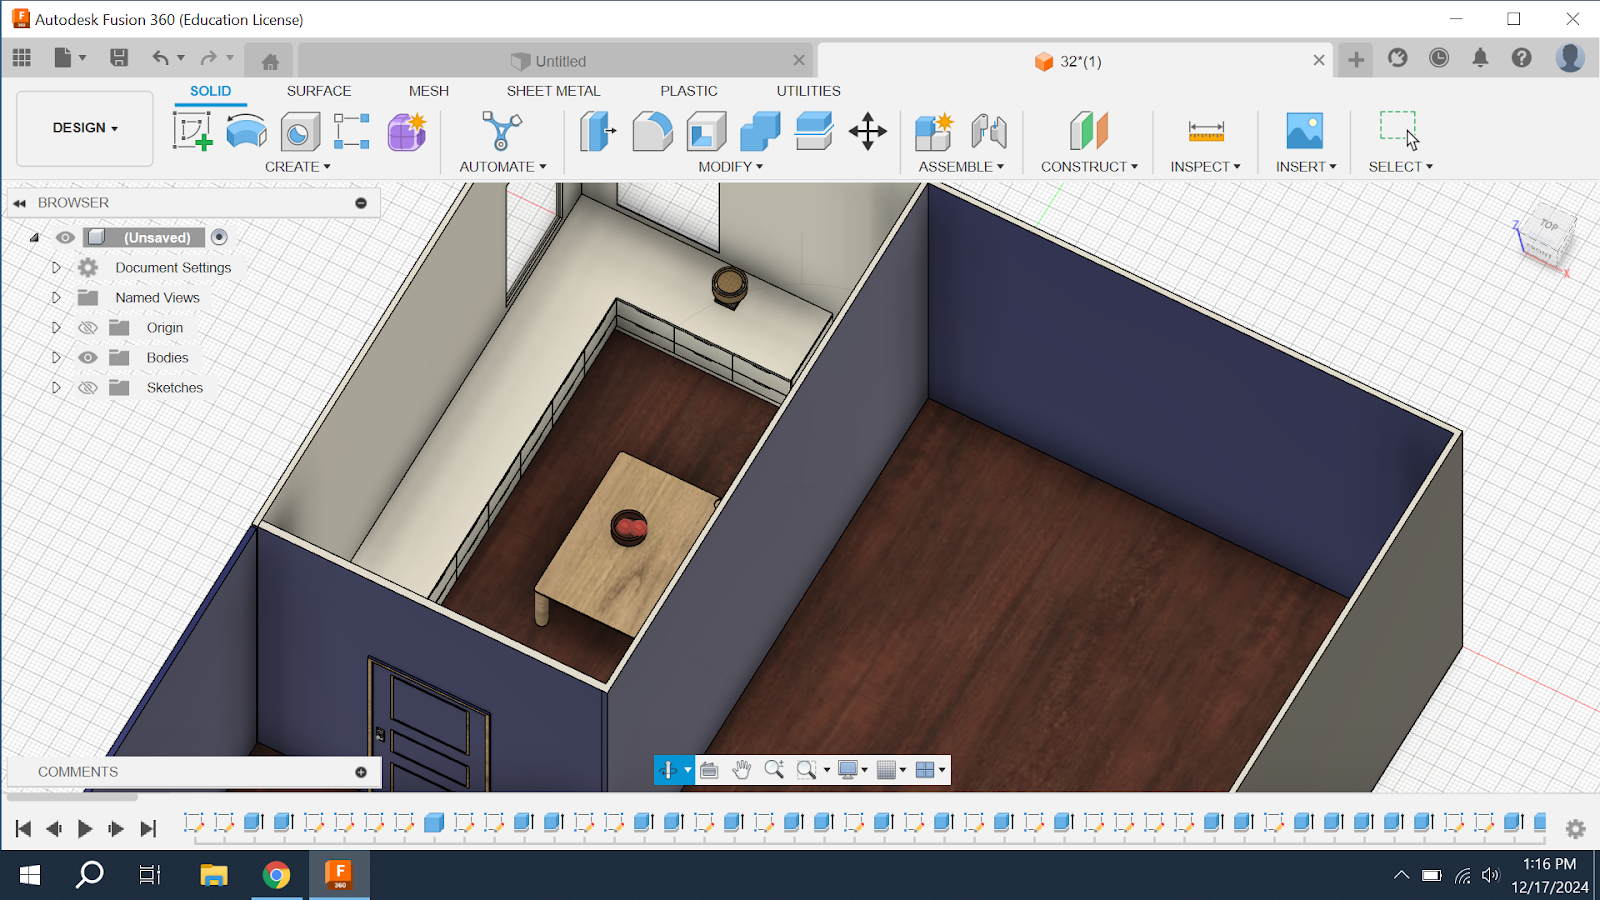Open the CREATE dropdown menu

(x=297, y=167)
